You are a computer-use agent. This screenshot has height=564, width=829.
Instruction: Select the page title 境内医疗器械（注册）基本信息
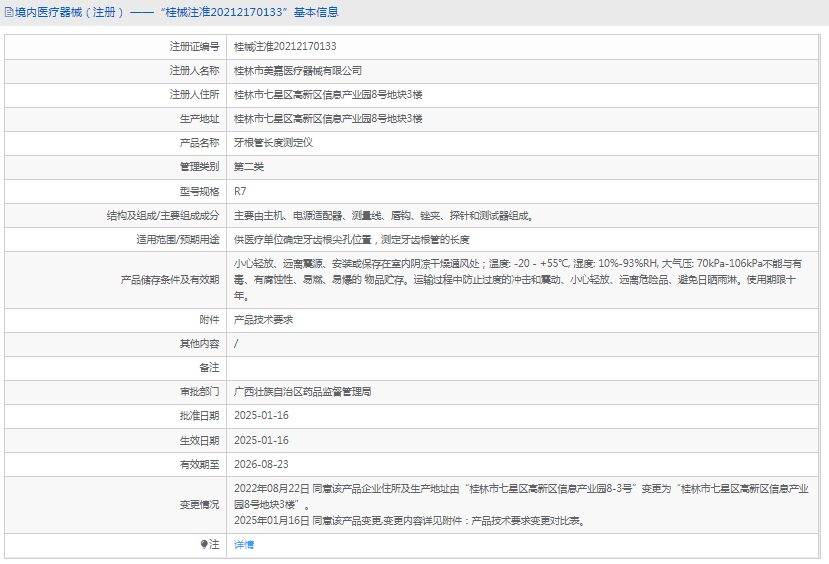[177, 12]
